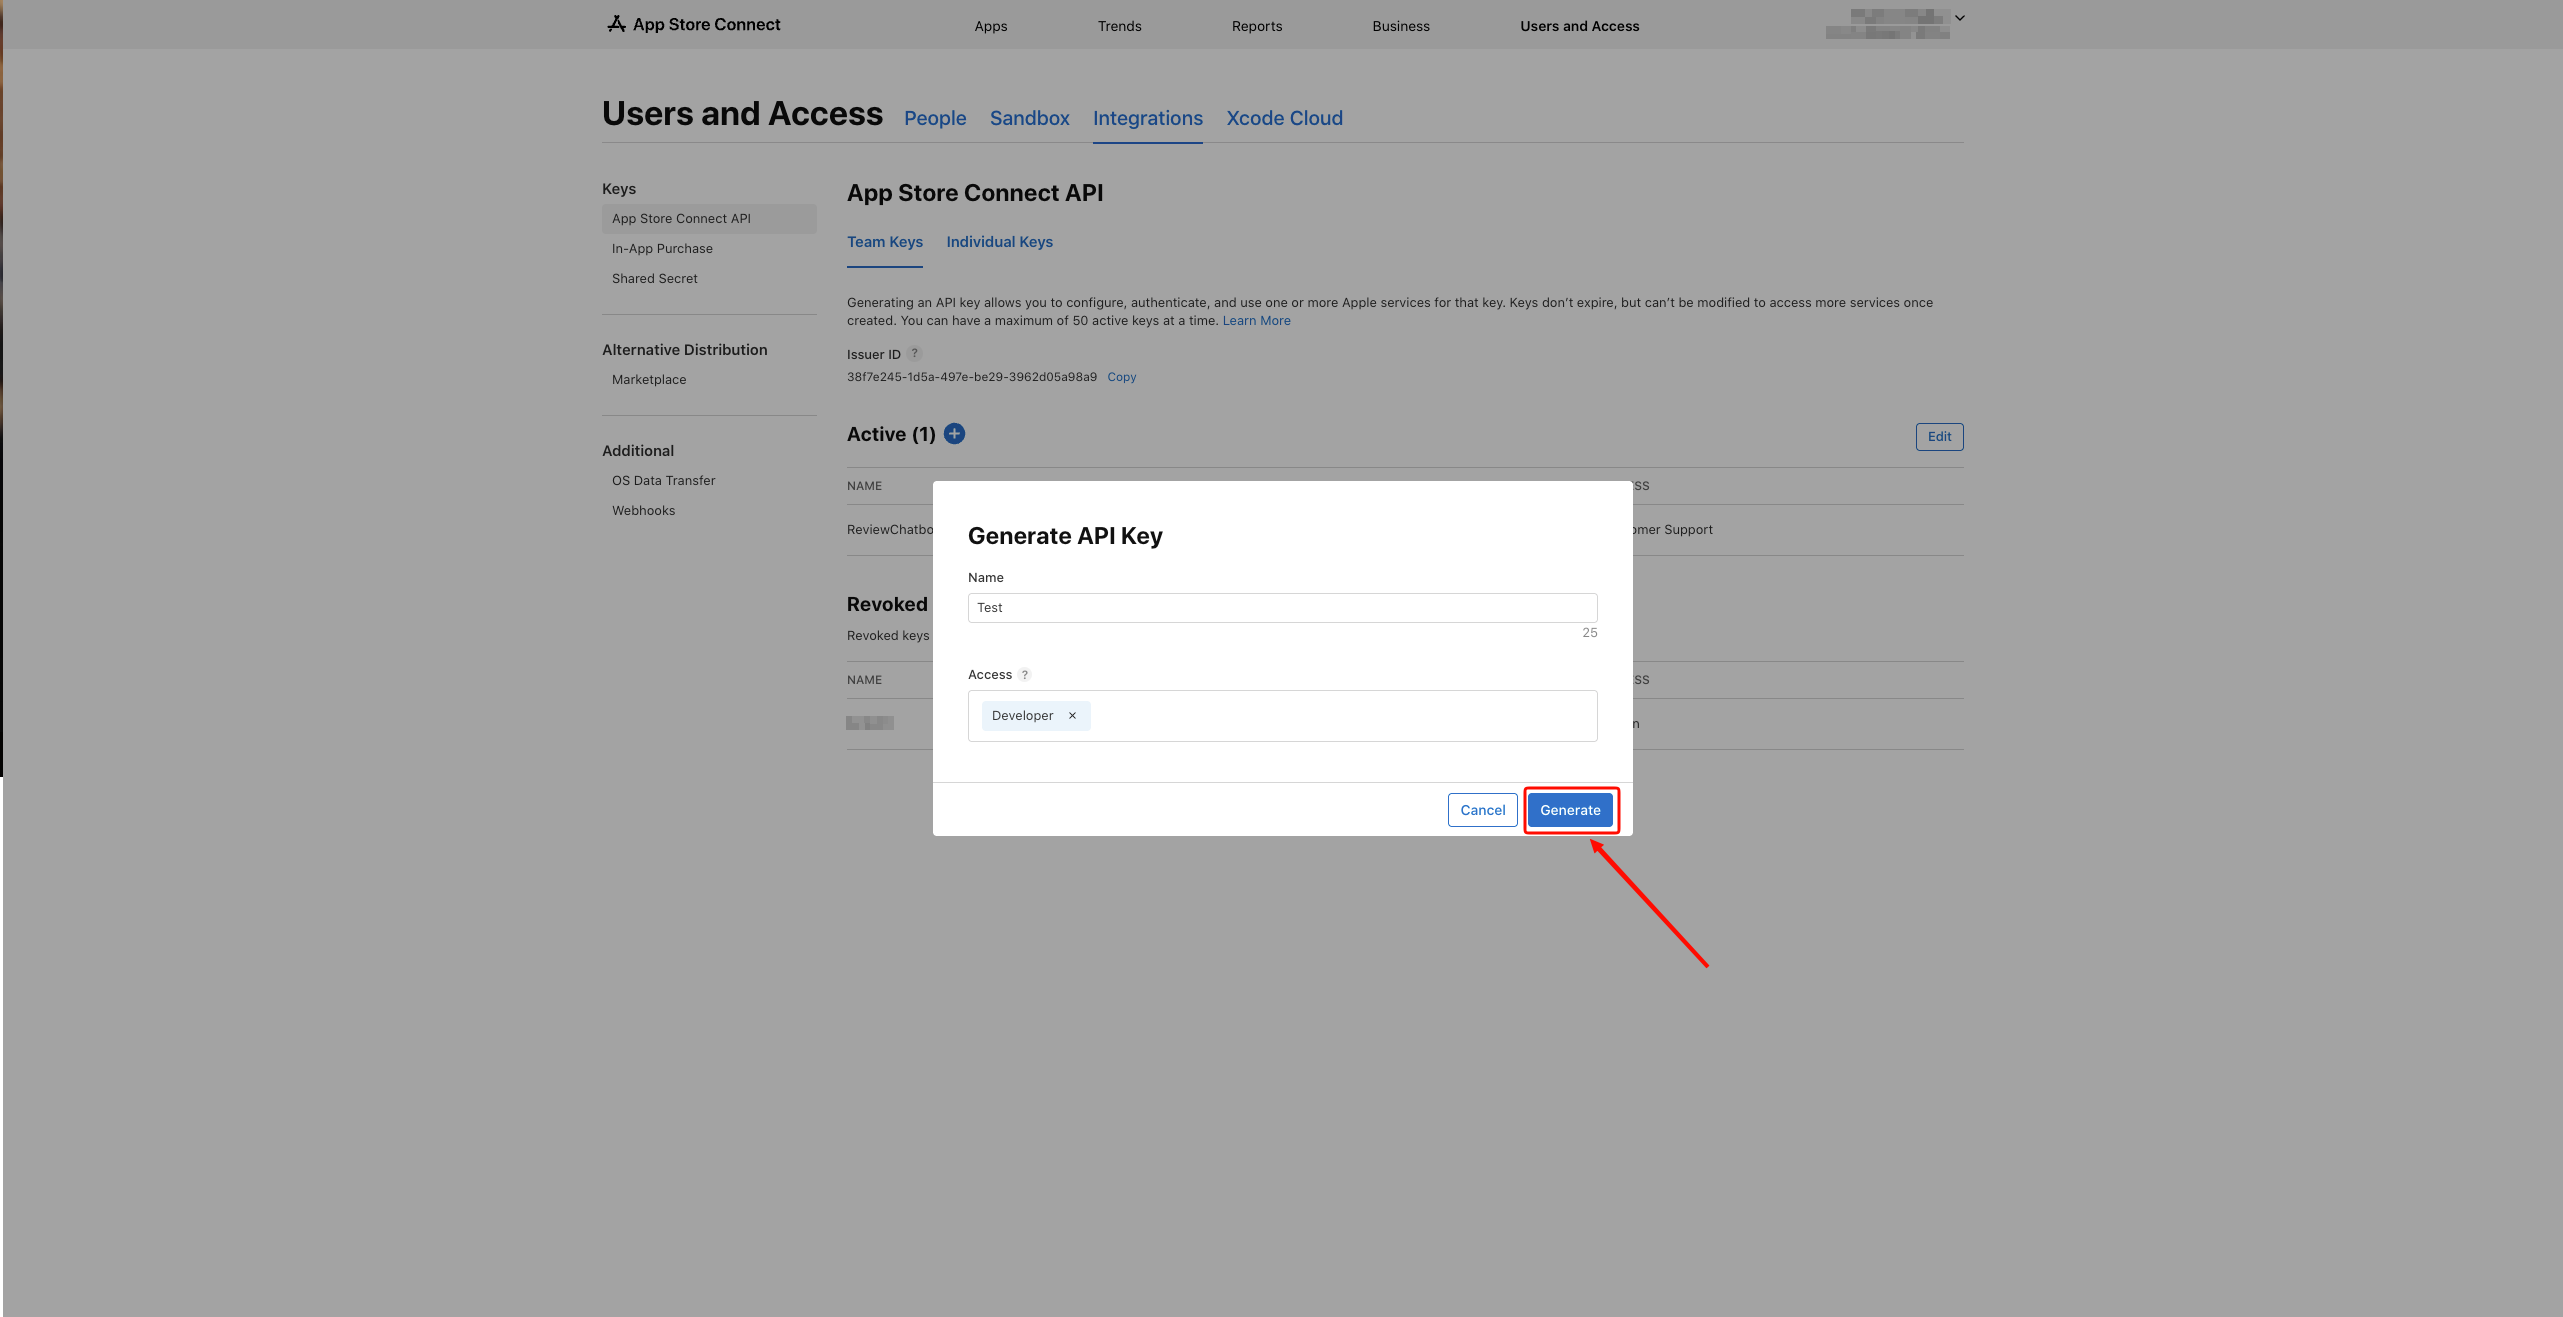Focus the Name input field
The image size is (2563, 1317).
(x=1282, y=608)
